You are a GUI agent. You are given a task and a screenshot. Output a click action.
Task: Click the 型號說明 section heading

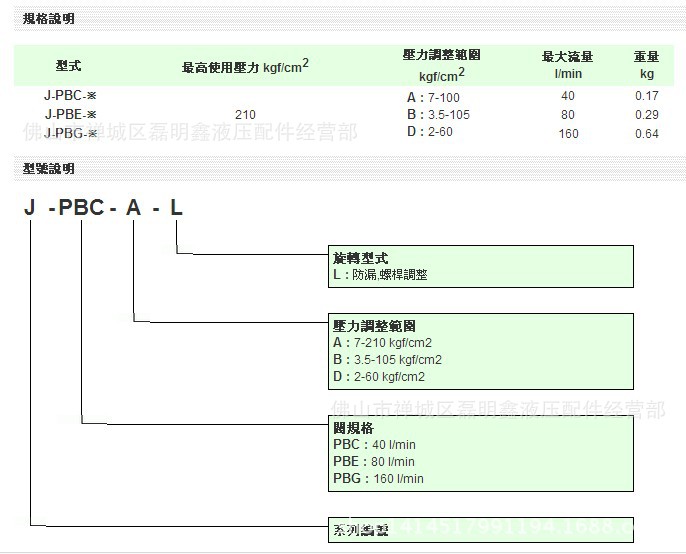tap(48, 169)
